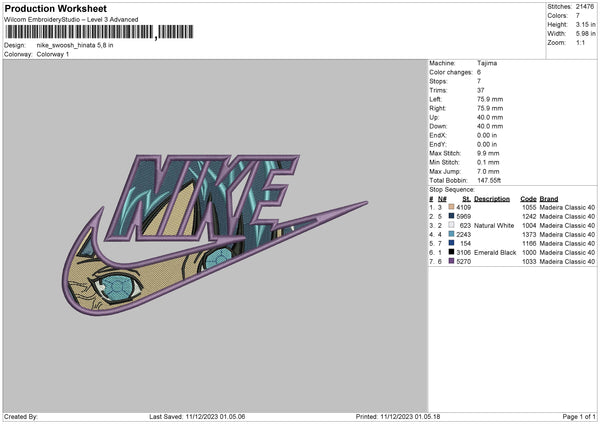600x424 pixels.
Task: Click the Stitches value 21476
Action: pyautogui.click(x=585, y=7)
